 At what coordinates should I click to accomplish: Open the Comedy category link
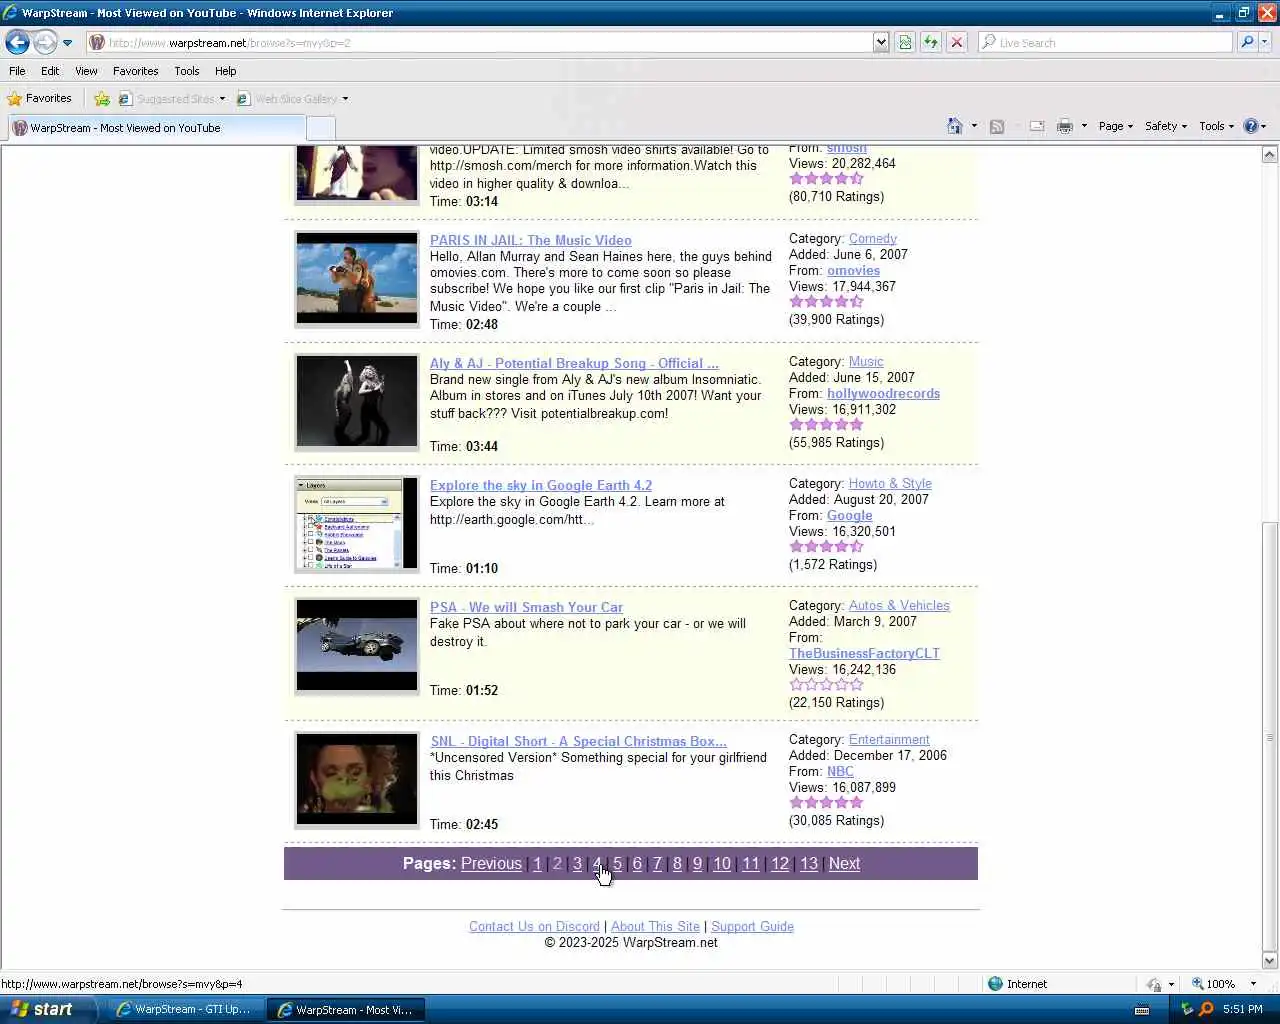(873, 239)
